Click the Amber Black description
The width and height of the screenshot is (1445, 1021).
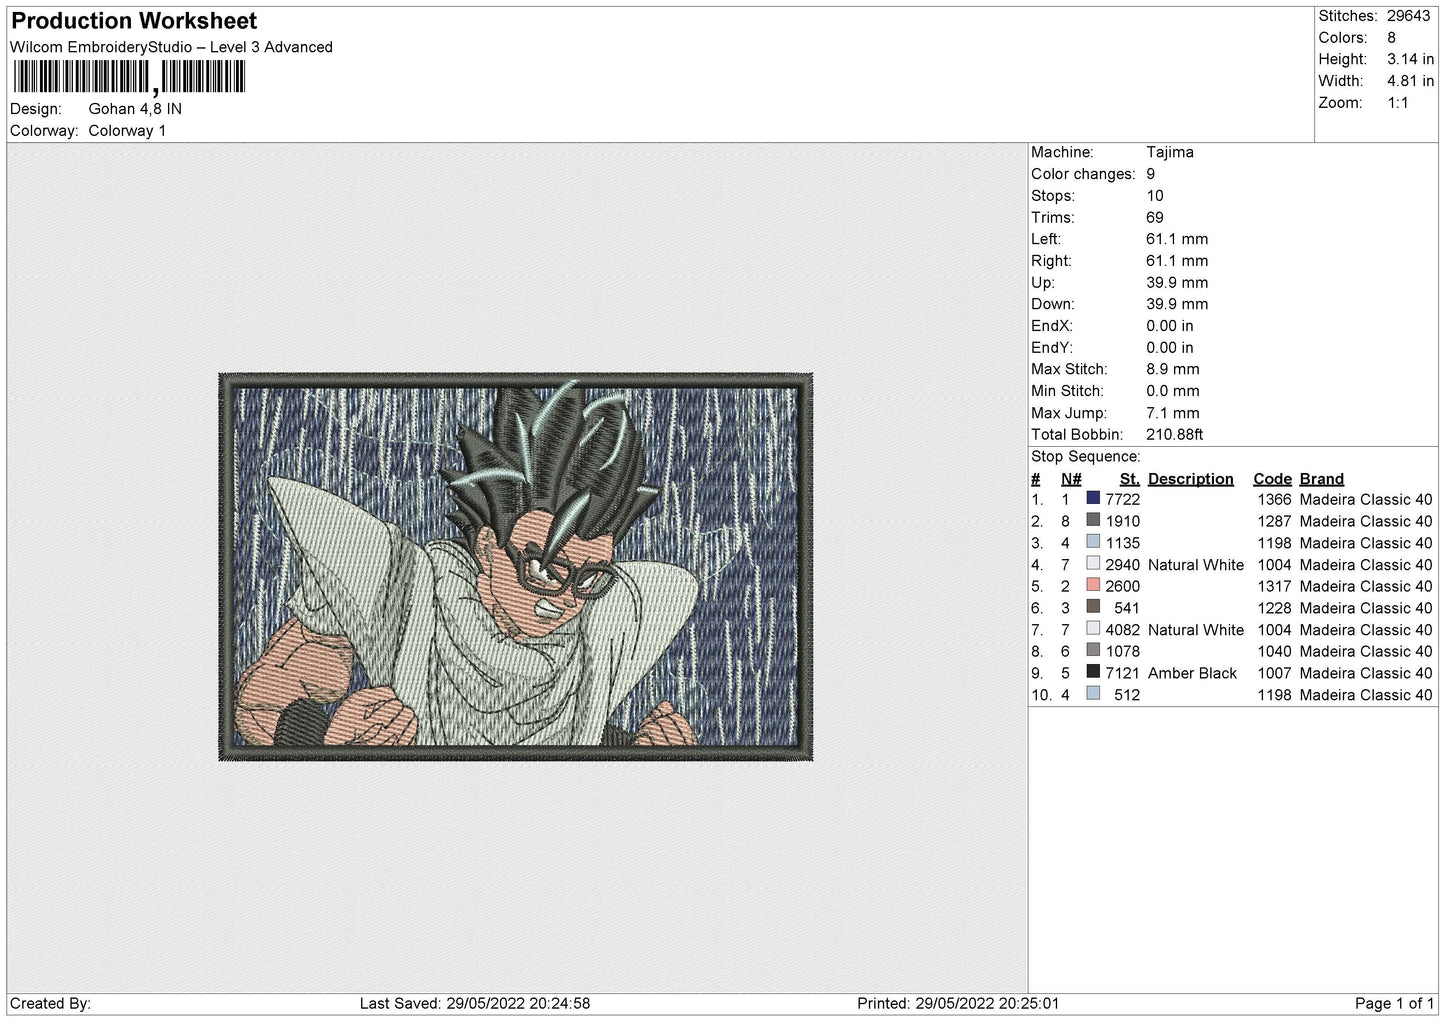(x=1193, y=673)
